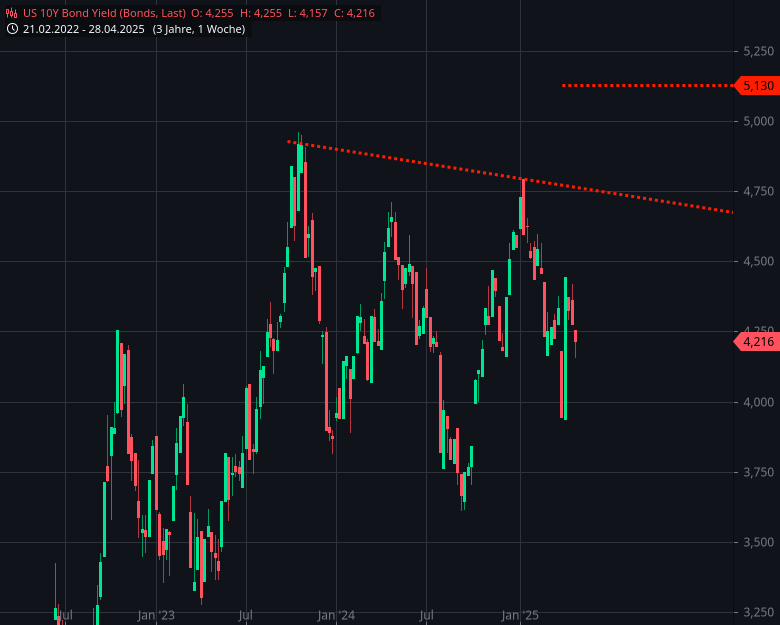
Task: Click the date range 21.02.2022 - 28.04.2025
Action: [84, 29]
